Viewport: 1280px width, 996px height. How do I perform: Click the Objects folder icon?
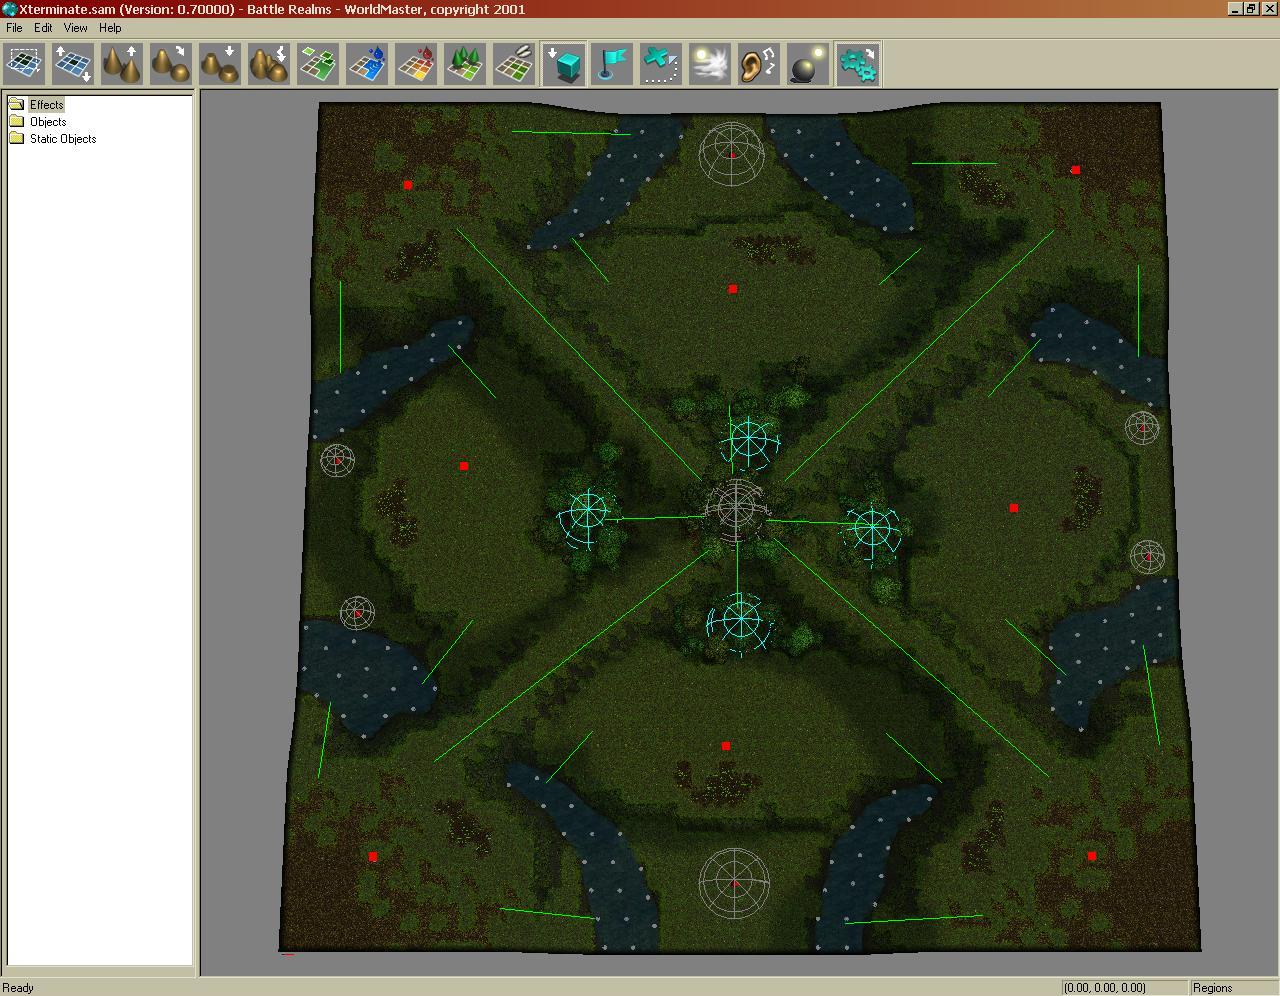point(16,121)
